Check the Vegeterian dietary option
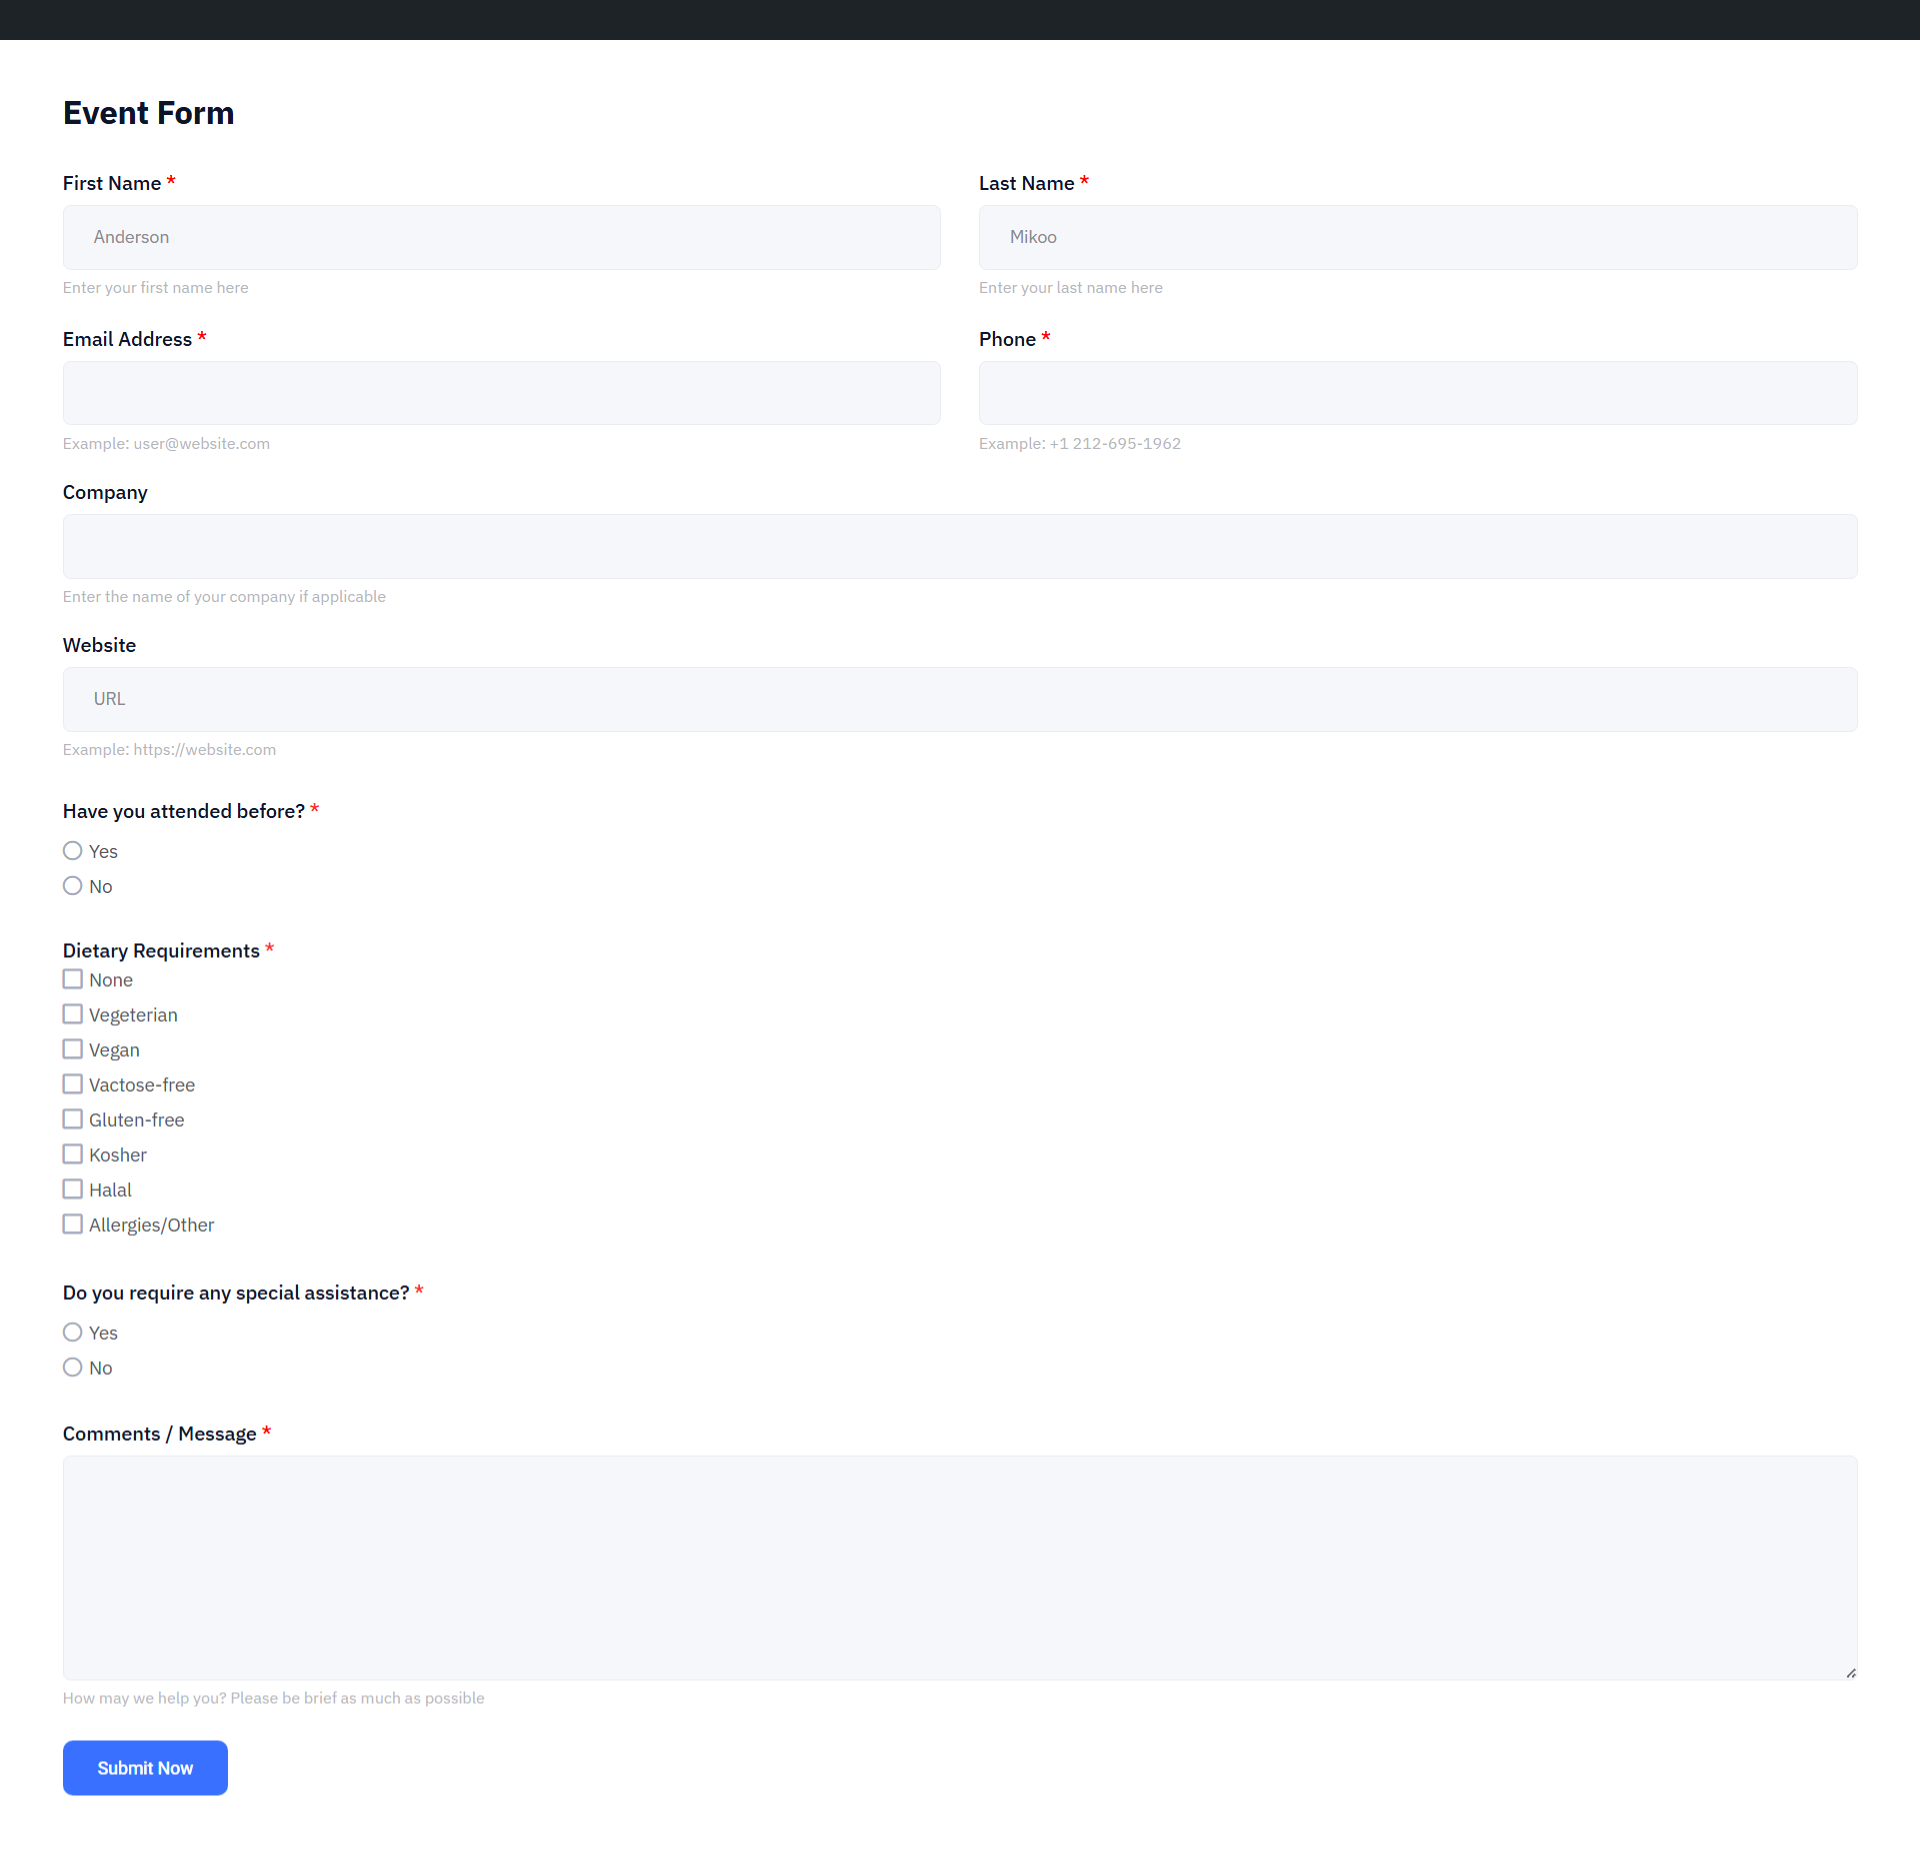This screenshot has width=1920, height=1860. point(72,1013)
